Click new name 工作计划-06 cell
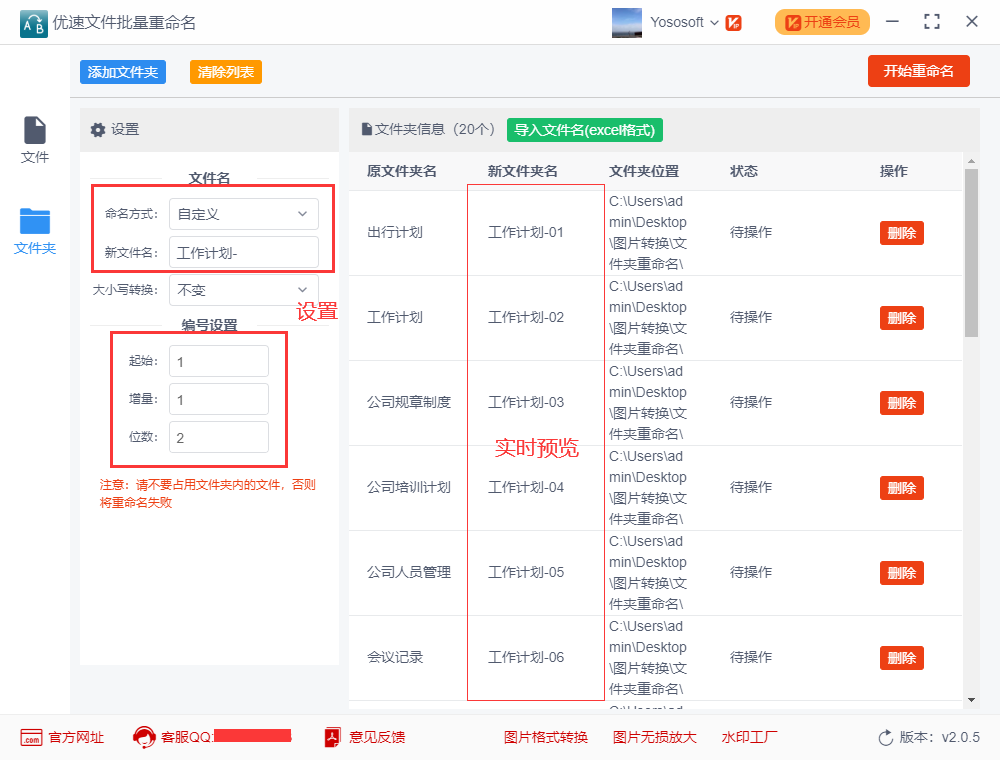 [x=526, y=657]
